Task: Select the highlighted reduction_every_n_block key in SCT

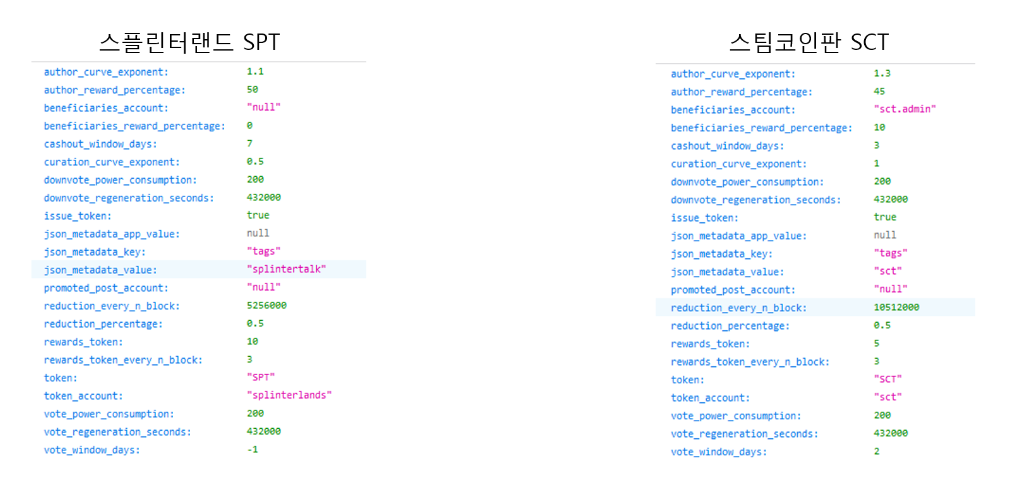Action: [738, 309]
